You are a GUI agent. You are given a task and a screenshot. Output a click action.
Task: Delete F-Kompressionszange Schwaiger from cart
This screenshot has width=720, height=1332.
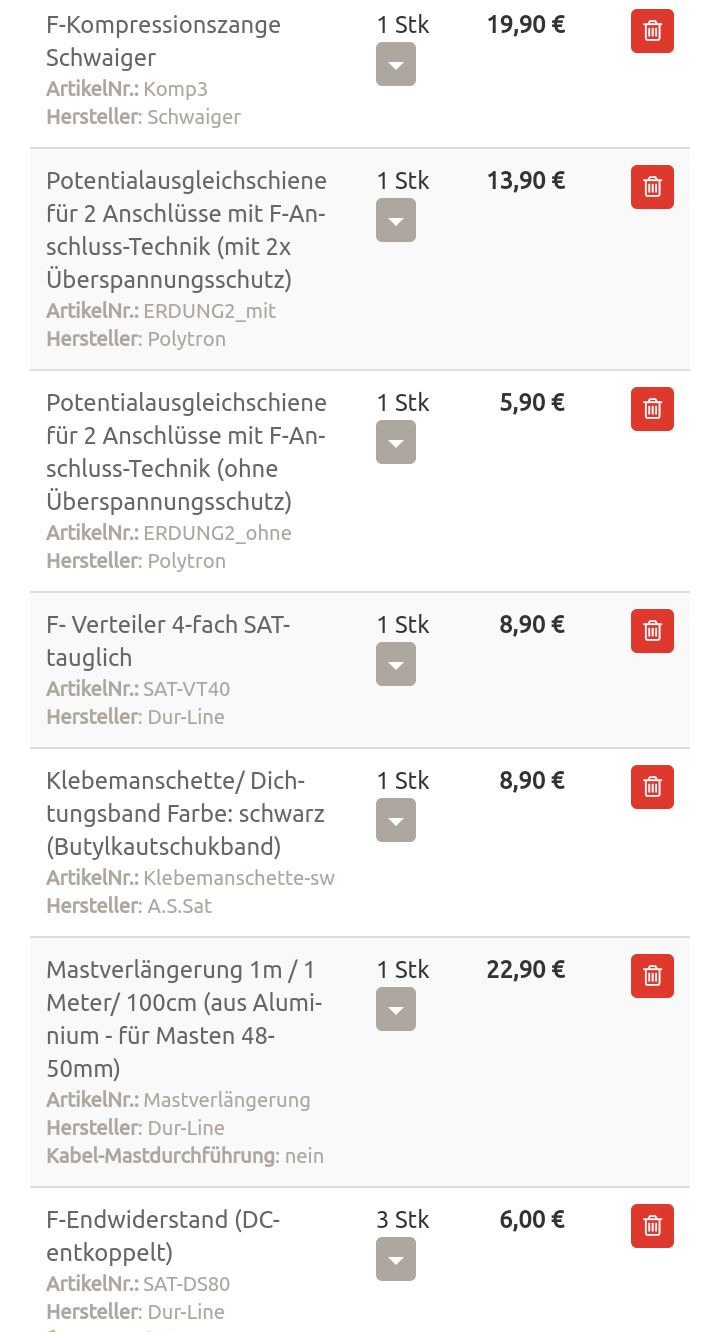[x=652, y=31]
